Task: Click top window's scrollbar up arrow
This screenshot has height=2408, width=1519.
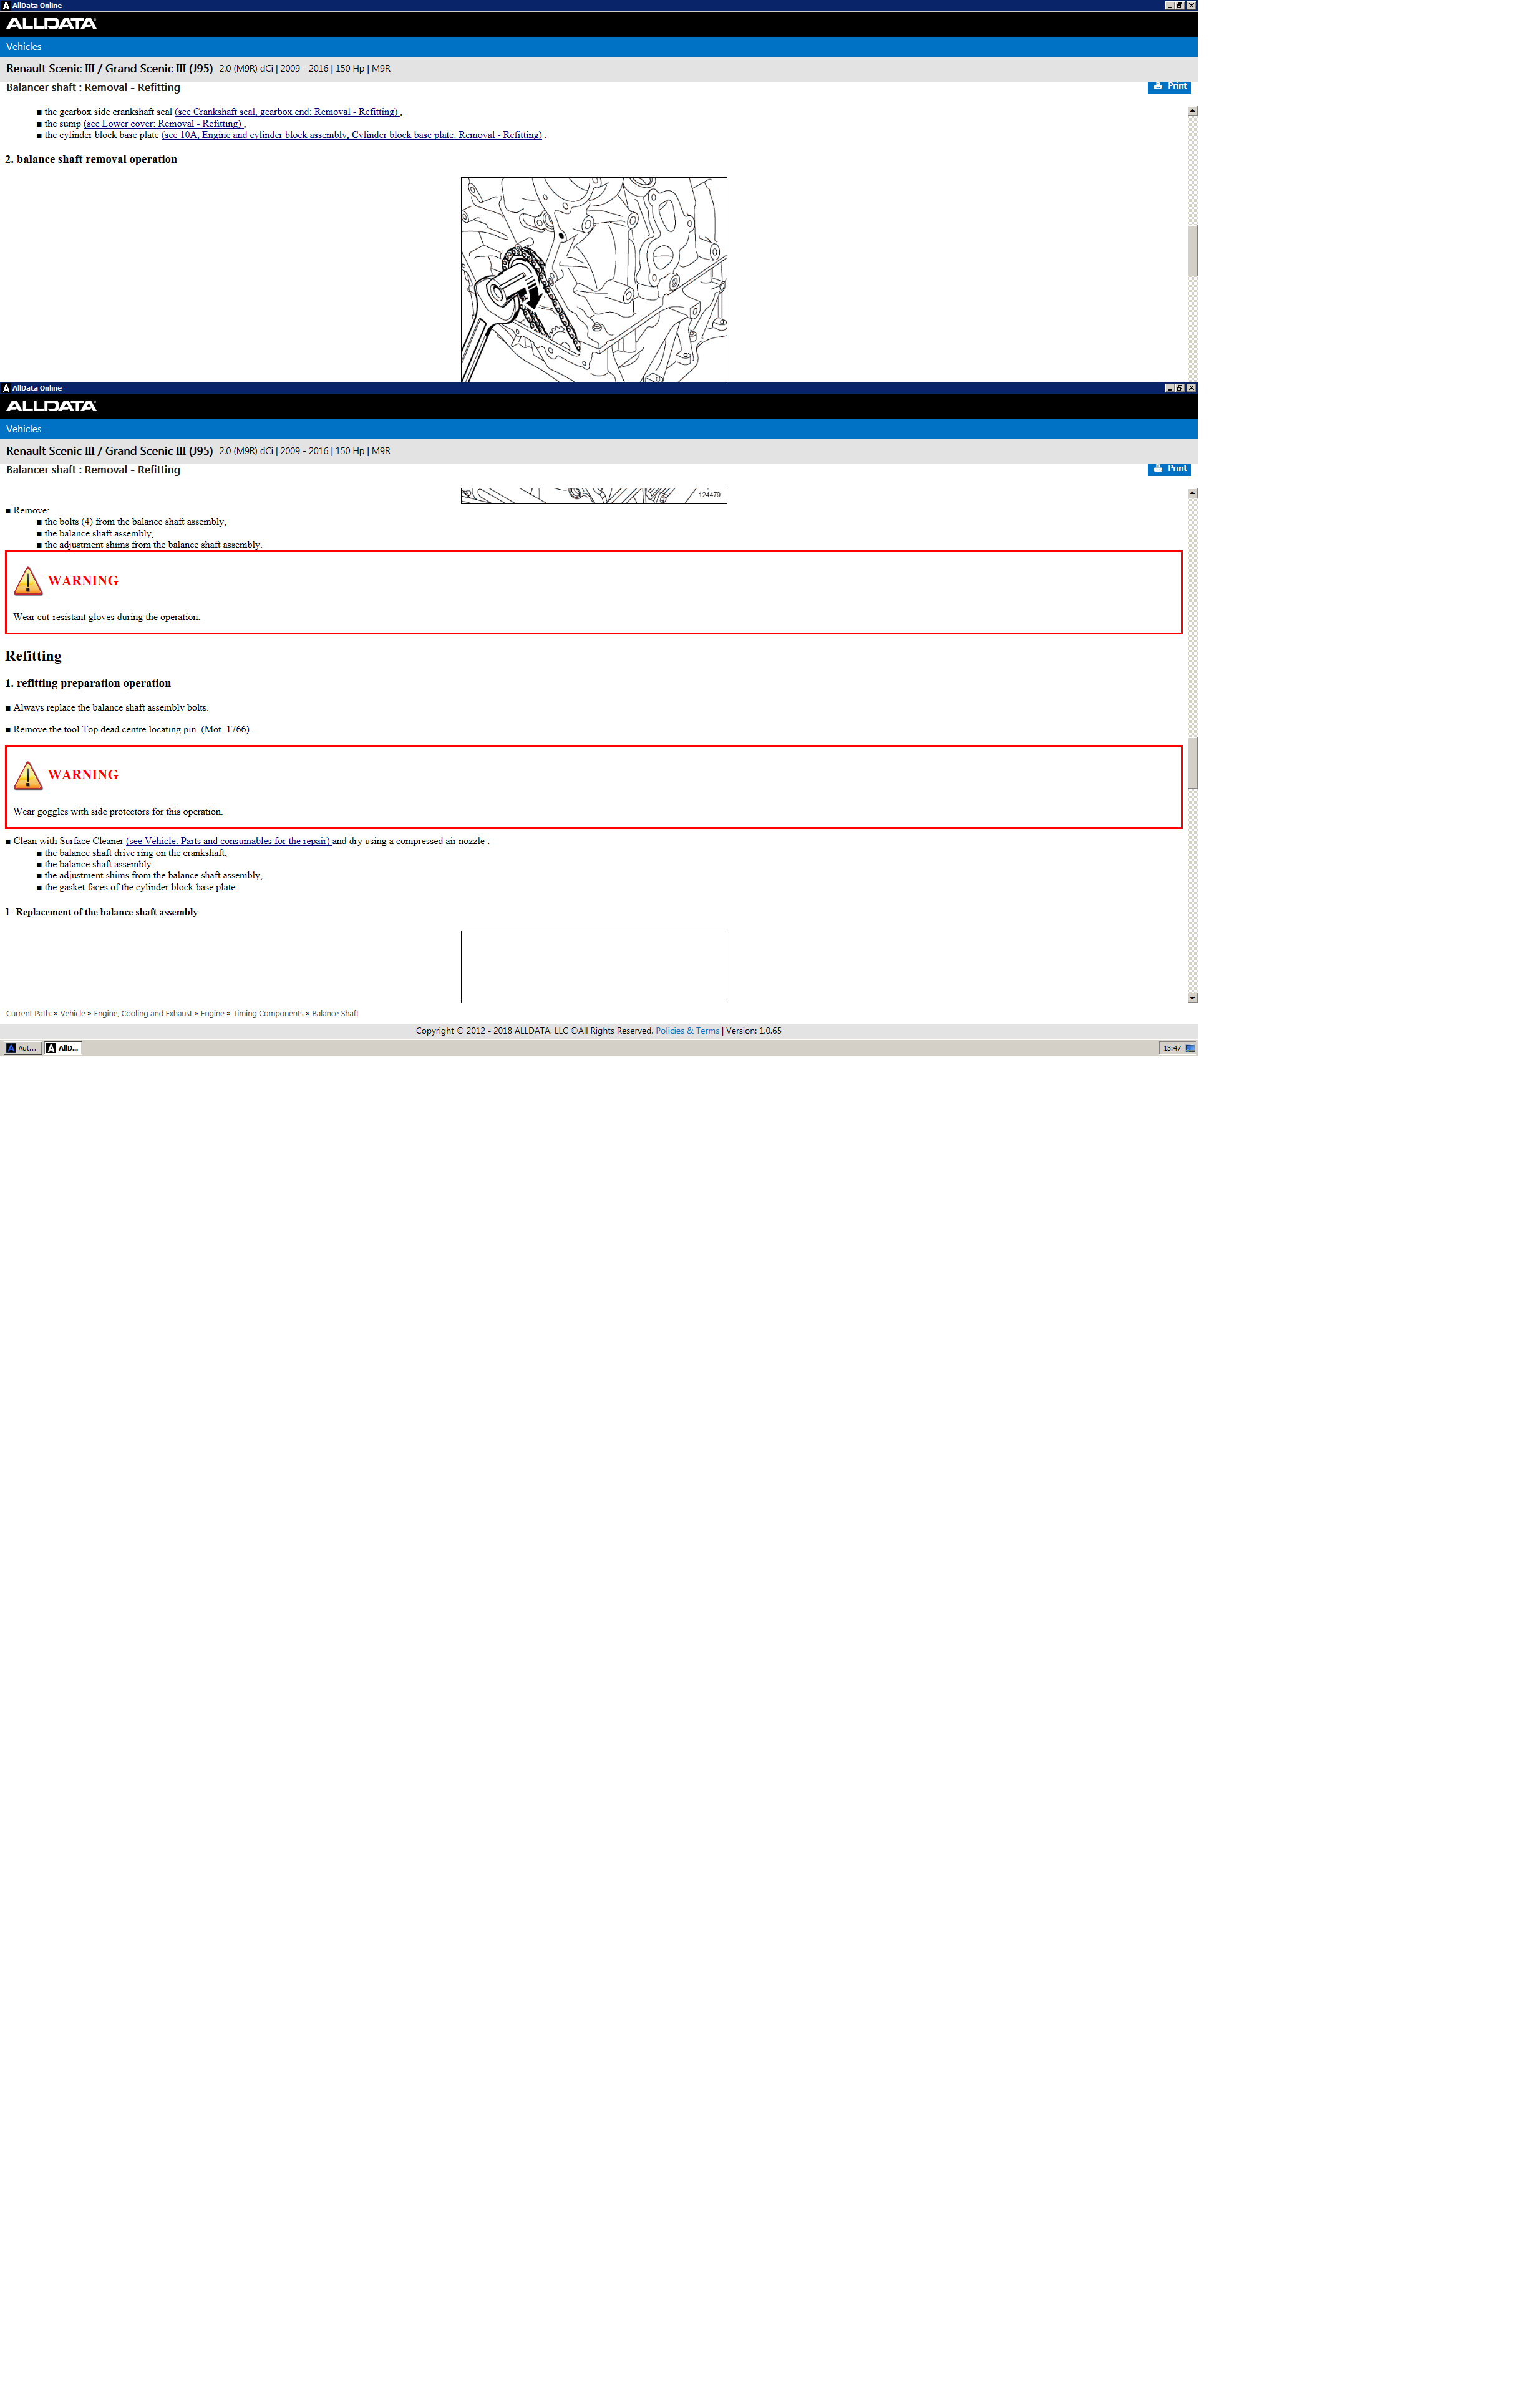Action: pos(1193,111)
